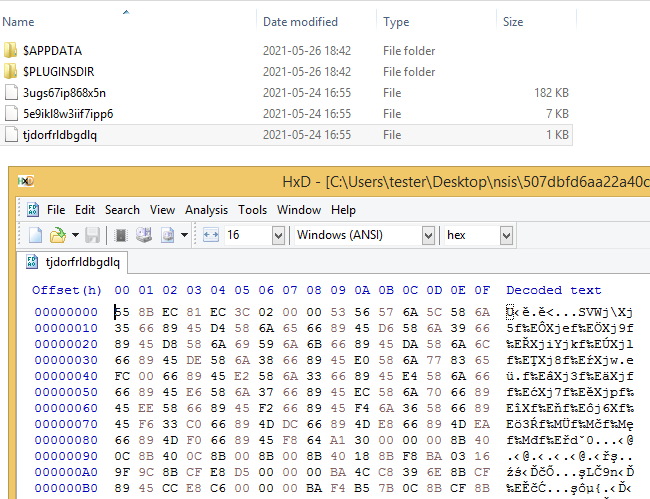
Task: Open the File menu
Action: 56,210
